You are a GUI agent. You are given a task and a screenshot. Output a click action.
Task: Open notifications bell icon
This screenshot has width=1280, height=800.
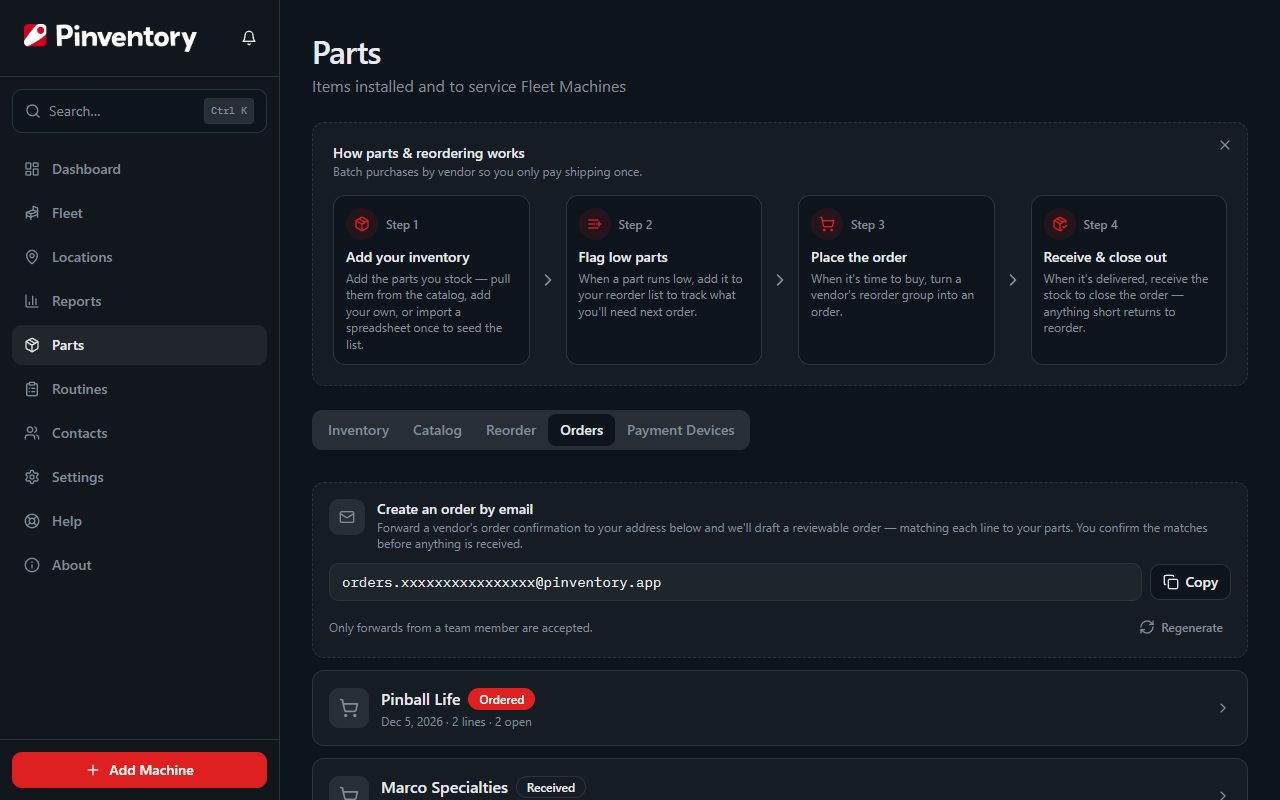click(x=249, y=38)
